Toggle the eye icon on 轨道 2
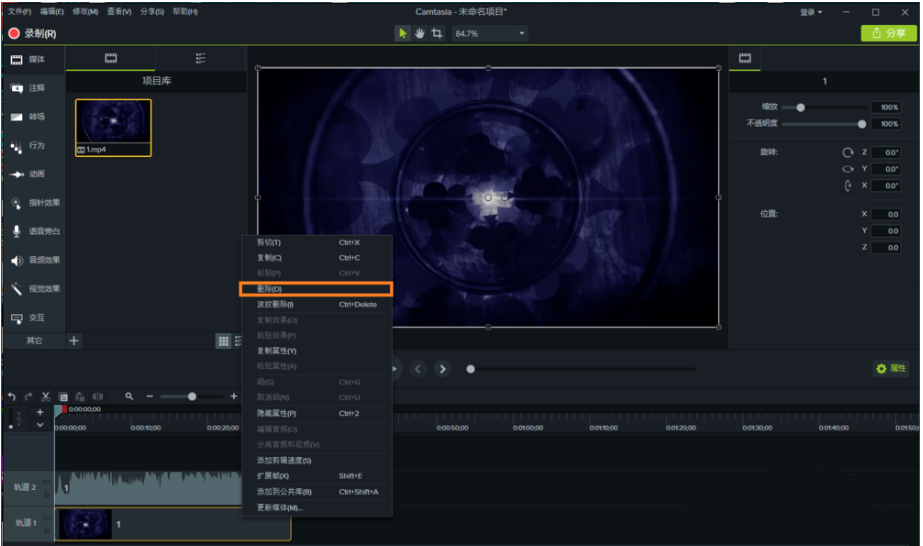Image resolution: width=923 pixels, height=546 pixels. pos(47,483)
